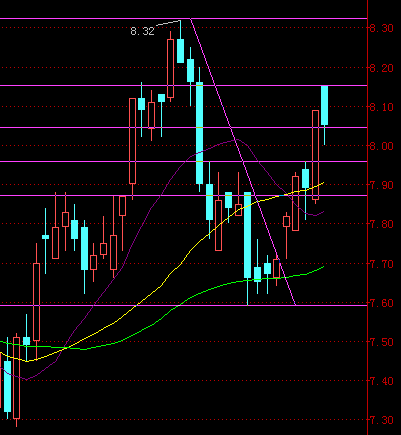Click the 8.00 price axis label
The height and width of the screenshot is (435, 401).
381,146
